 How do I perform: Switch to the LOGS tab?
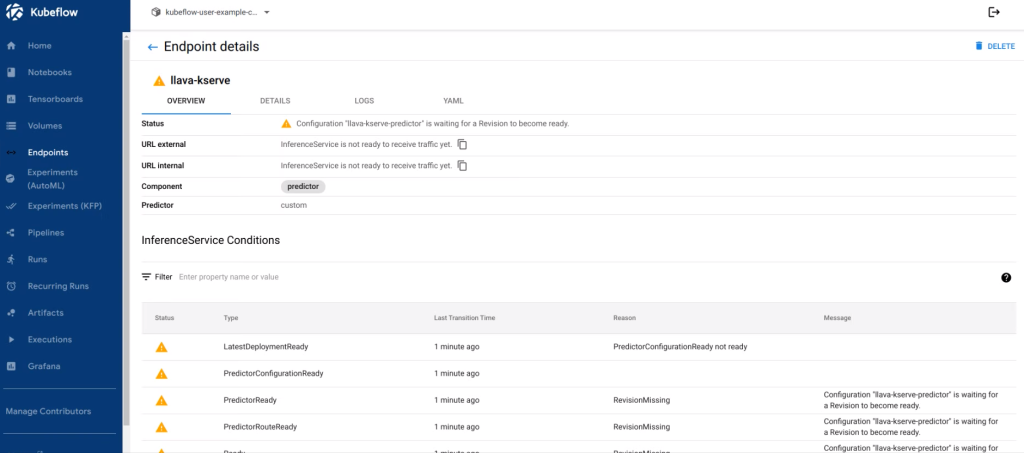coord(364,101)
